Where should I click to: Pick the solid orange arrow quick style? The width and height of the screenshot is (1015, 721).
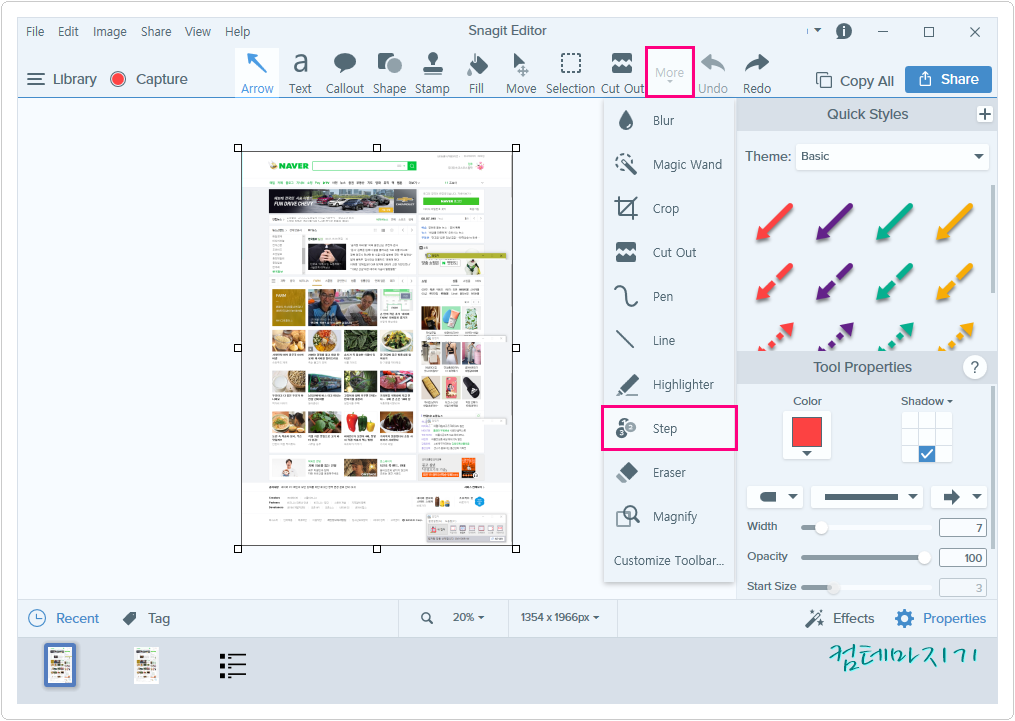point(954,223)
